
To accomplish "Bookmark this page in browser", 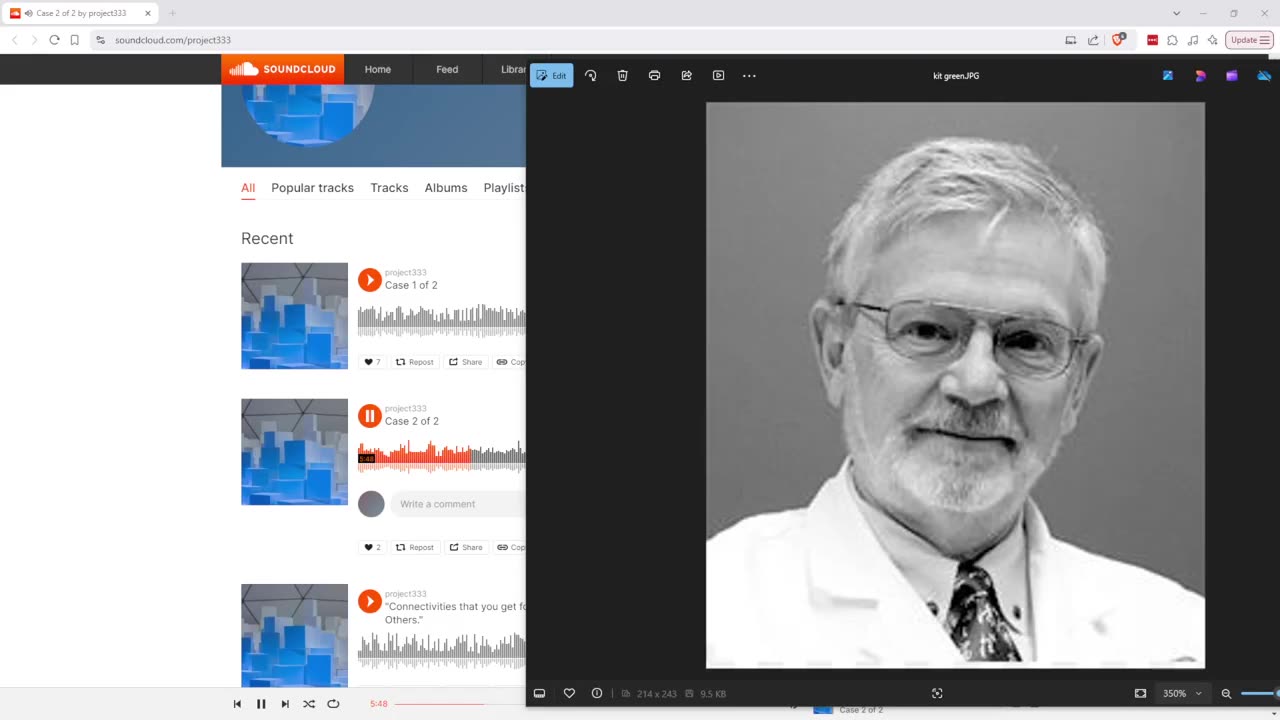I will [74, 40].
